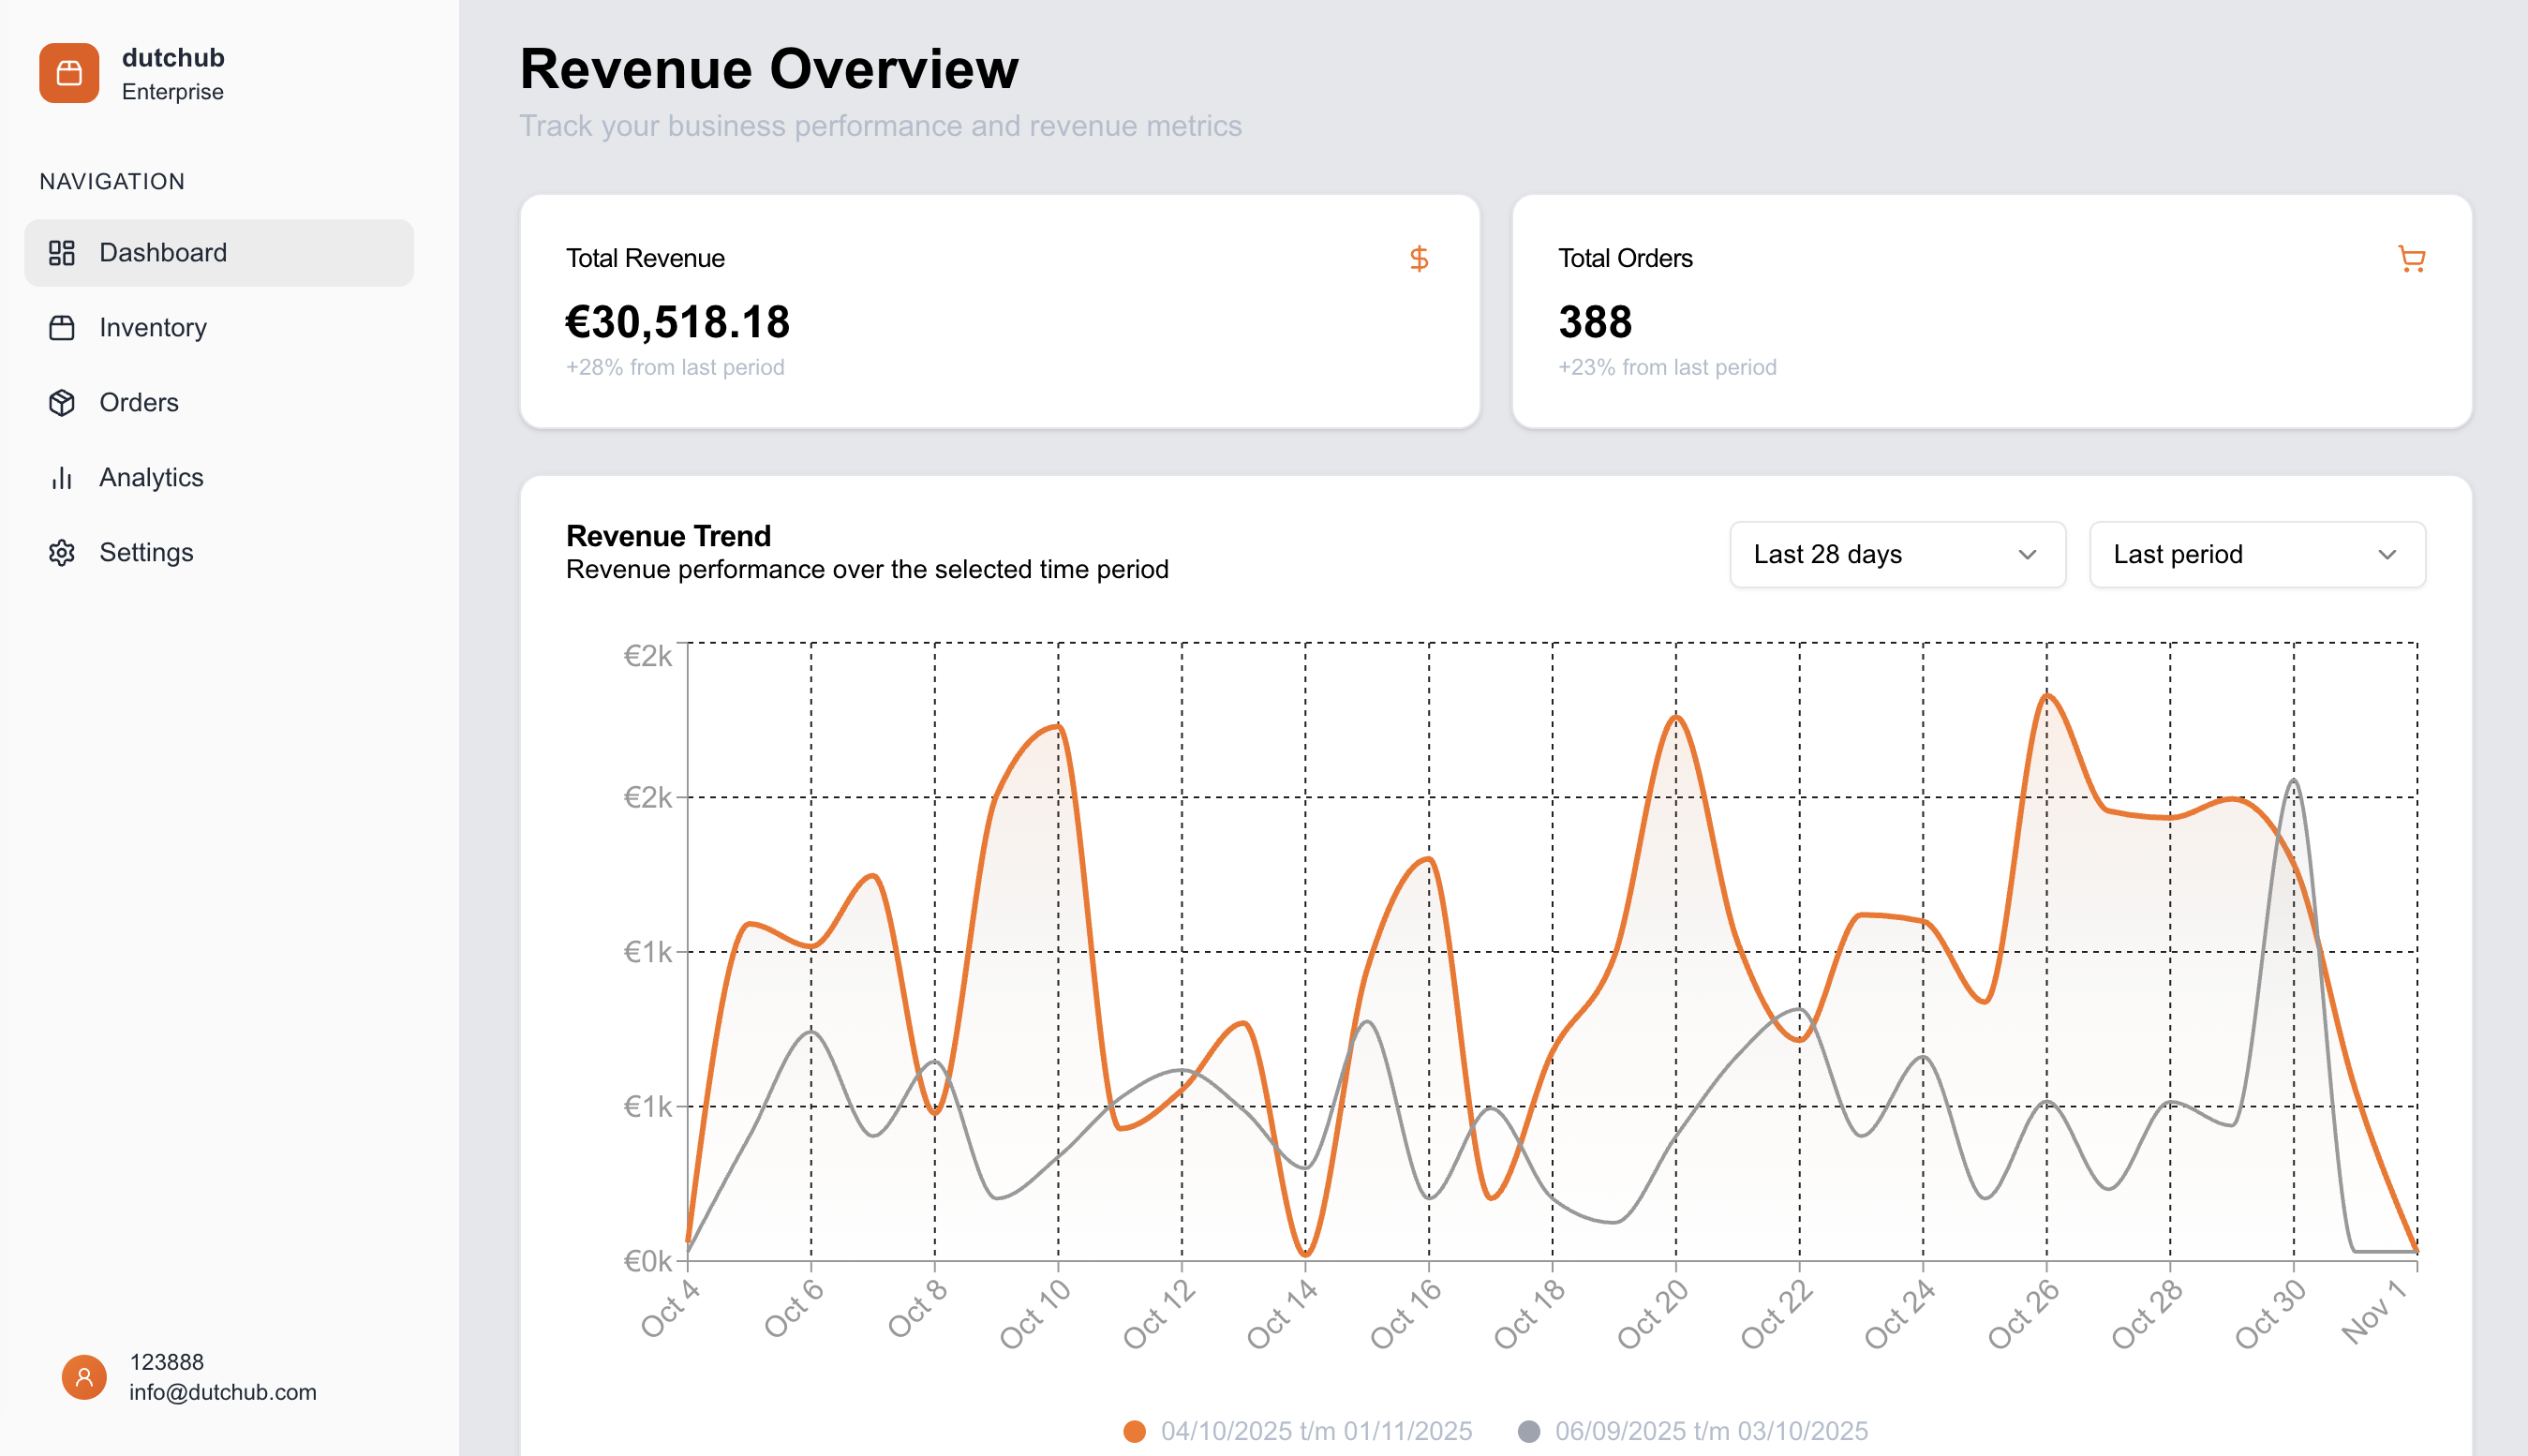The image size is (2528, 1456).
Task: Open the Analytics menu item
Action: [151, 478]
